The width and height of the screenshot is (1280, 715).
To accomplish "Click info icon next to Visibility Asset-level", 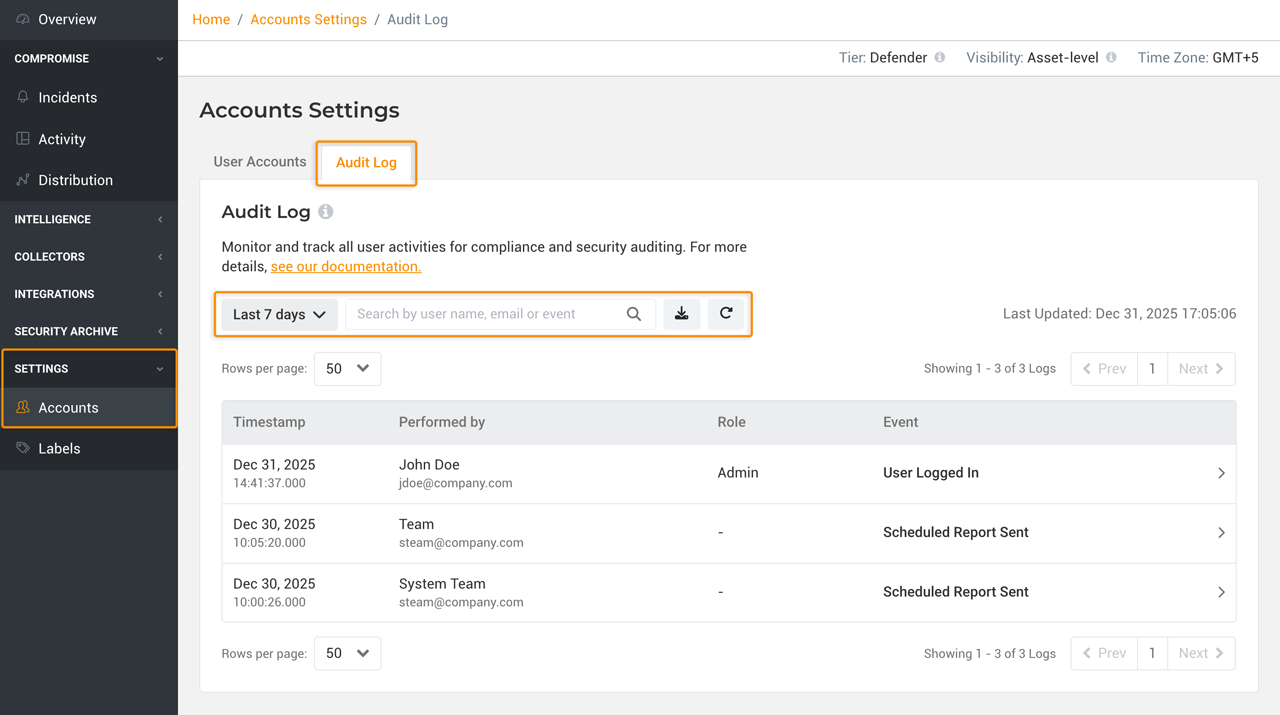I will (x=1111, y=58).
